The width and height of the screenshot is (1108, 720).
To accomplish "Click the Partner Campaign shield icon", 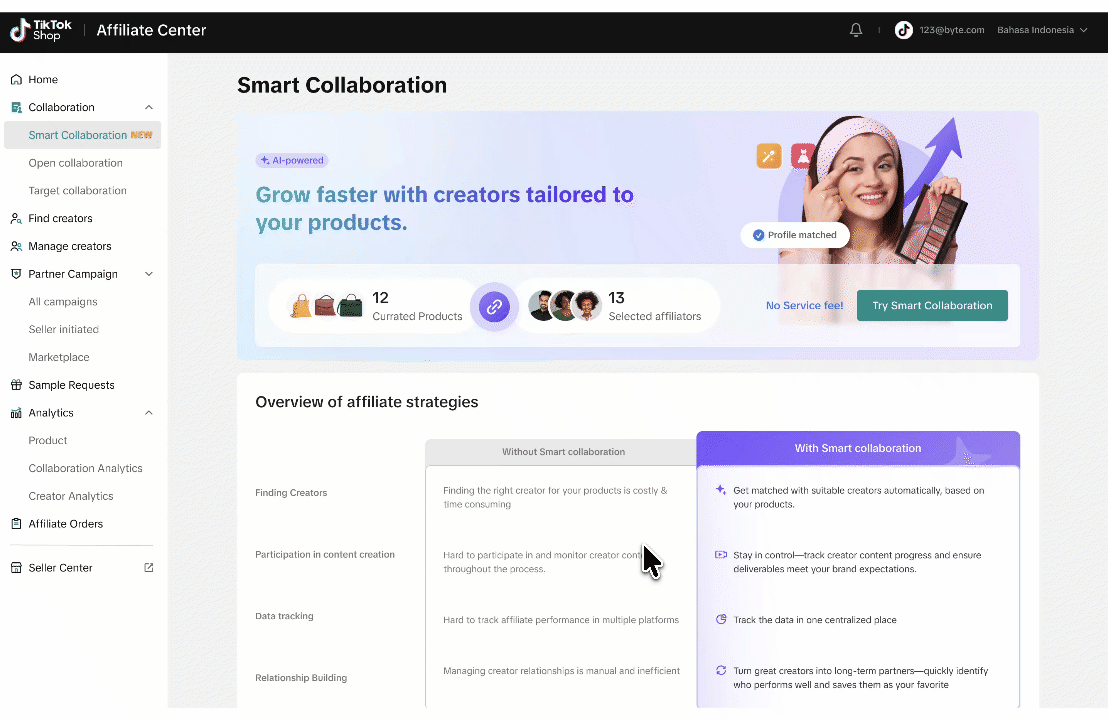I will tap(16, 274).
